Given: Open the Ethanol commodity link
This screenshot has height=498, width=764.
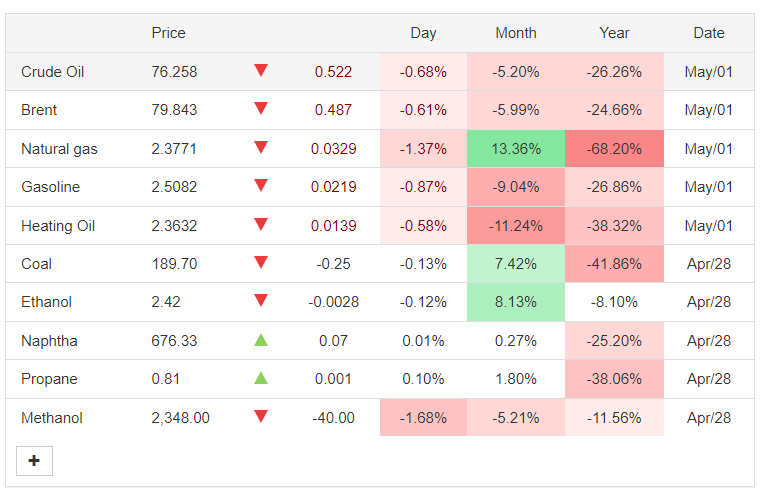Looking at the screenshot, I should tap(46, 302).
